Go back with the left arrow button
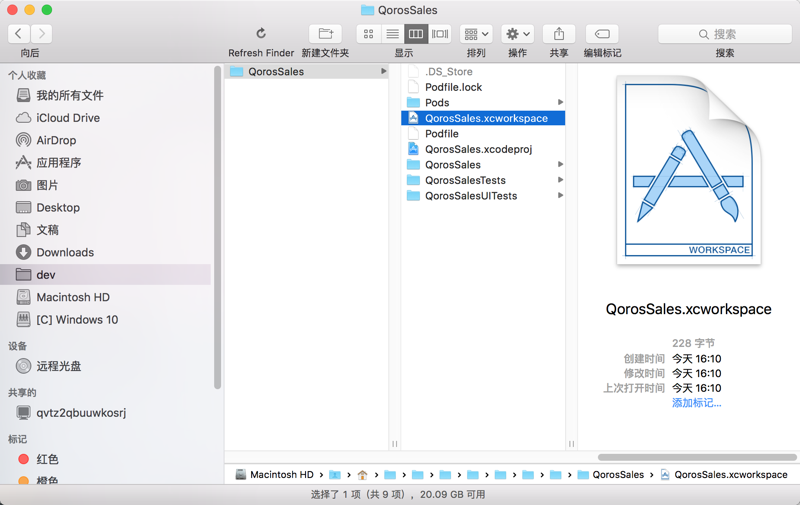The image size is (800, 505). point(19,34)
